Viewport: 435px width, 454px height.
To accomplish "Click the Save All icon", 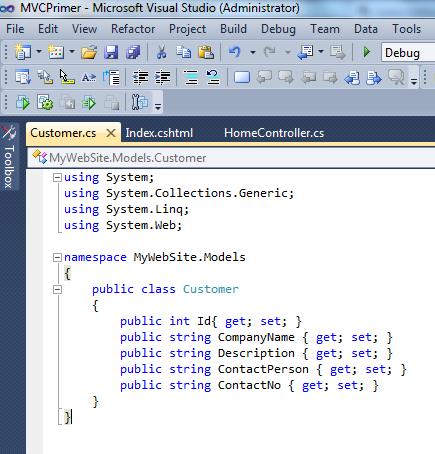I will [x=133, y=52].
